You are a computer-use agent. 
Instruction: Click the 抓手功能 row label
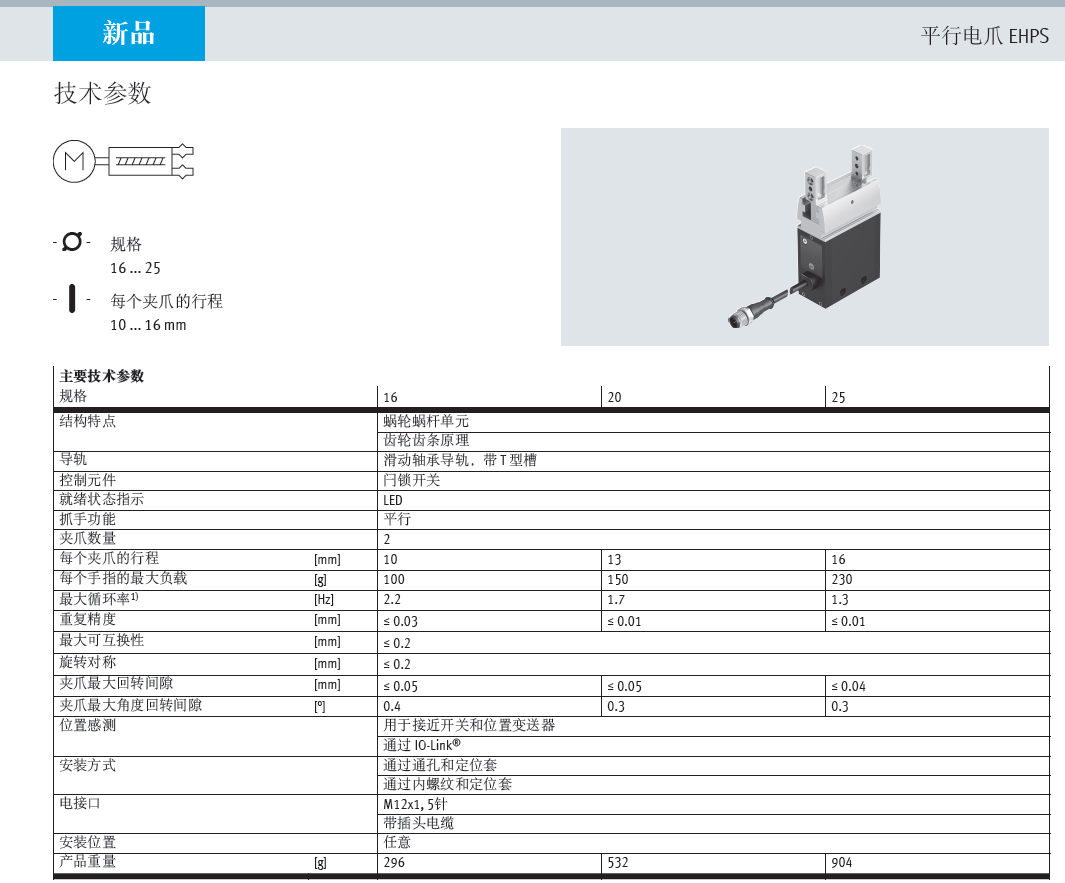pyautogui.click(x=88, y=519)
